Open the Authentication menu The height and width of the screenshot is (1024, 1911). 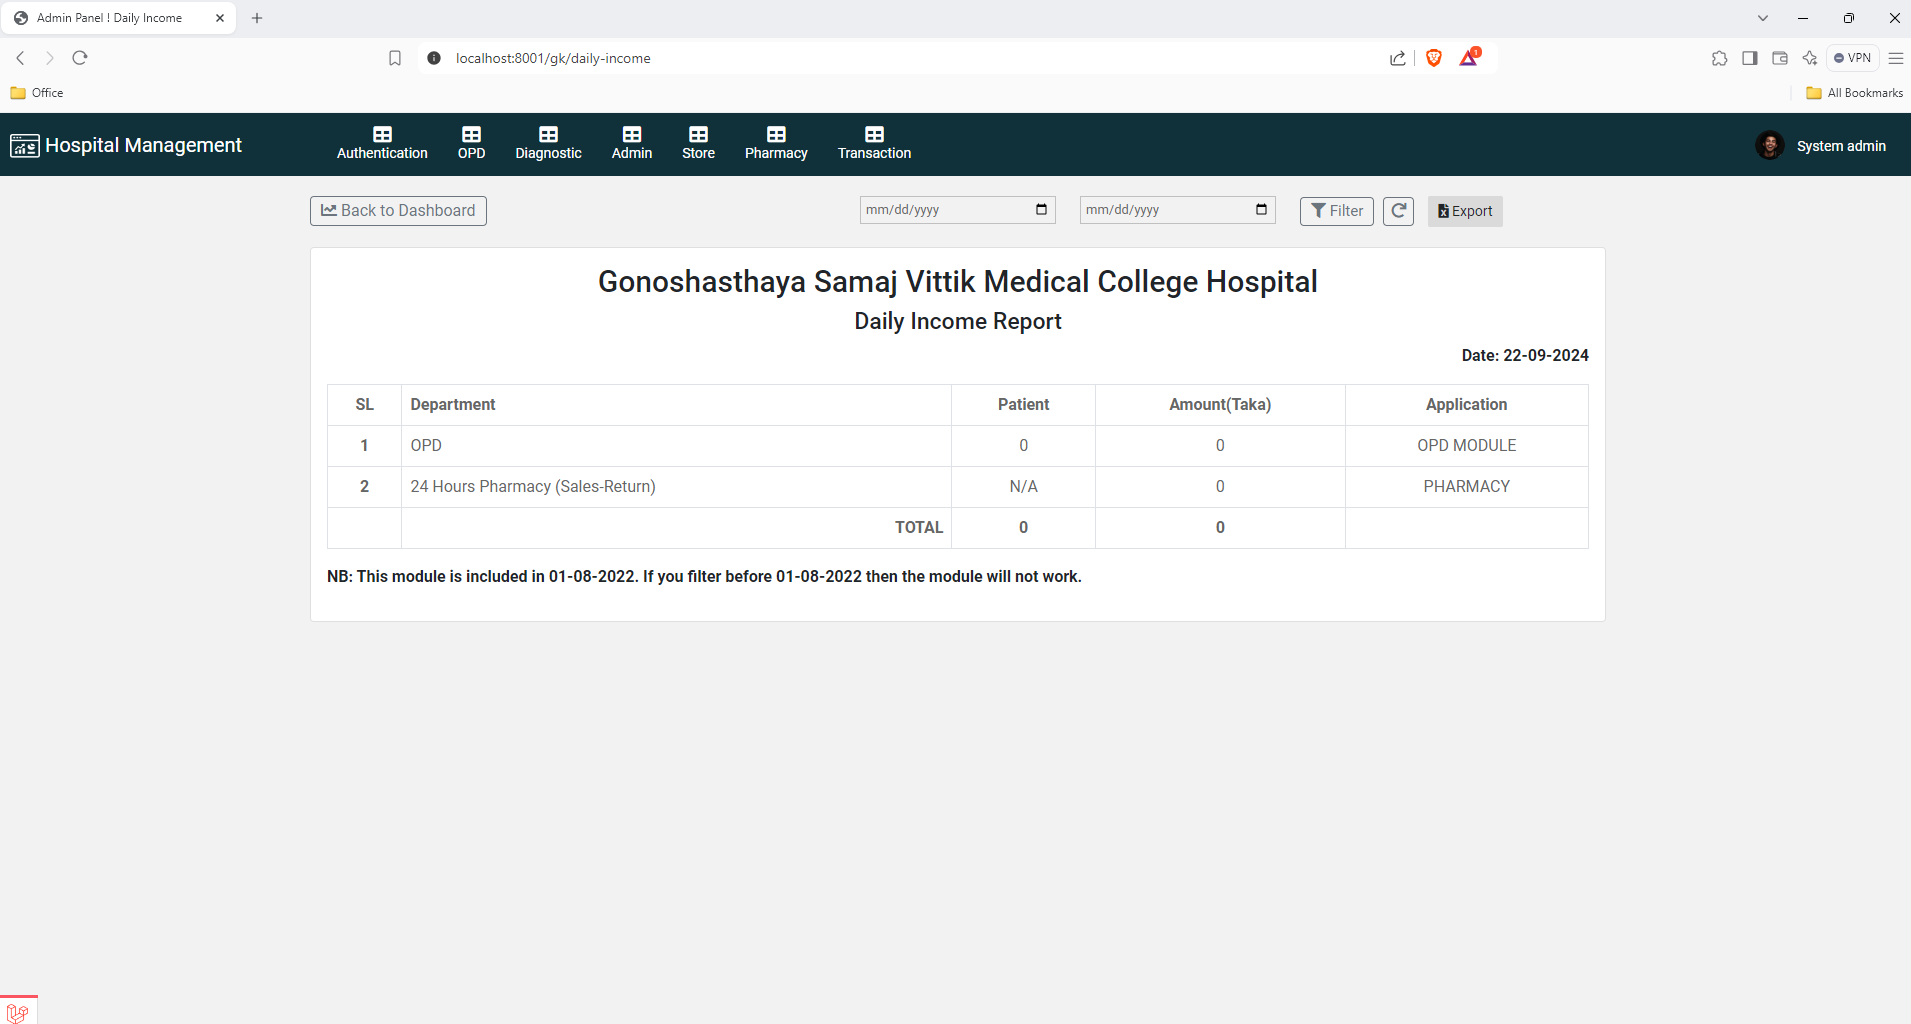click(382, 143)
